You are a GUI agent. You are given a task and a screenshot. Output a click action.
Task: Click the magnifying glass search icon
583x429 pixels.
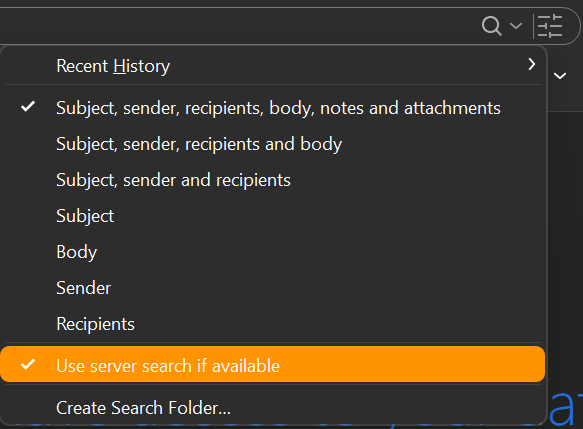tap(492, 26)
